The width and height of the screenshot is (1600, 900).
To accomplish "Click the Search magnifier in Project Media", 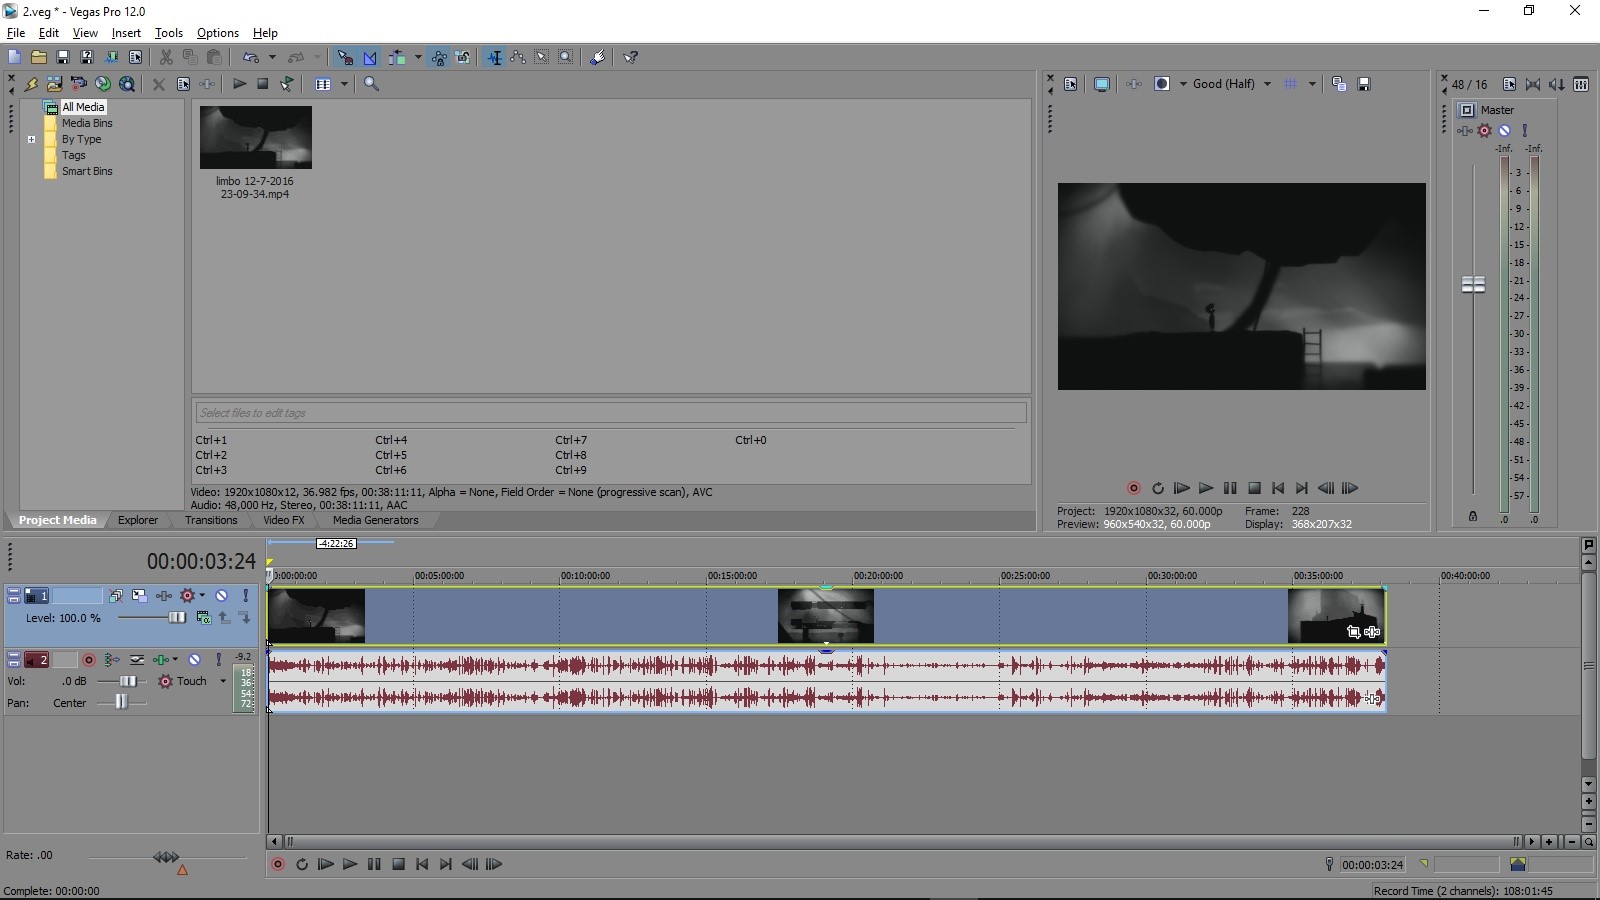I will (371, 84).
